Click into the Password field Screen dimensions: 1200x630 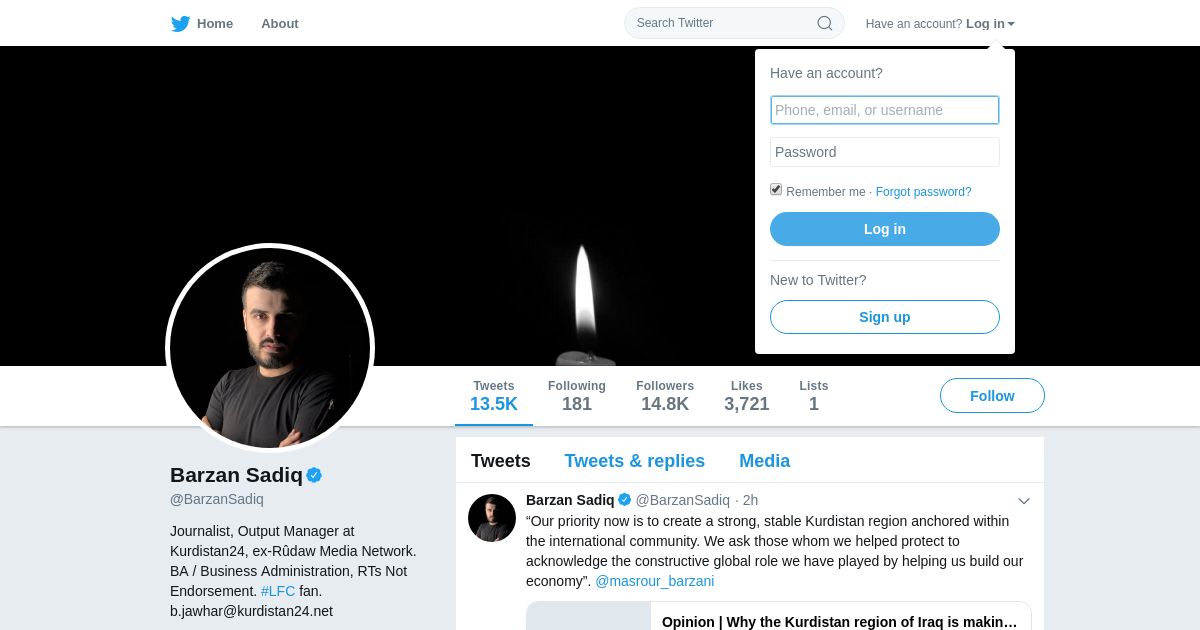click(x=884, y=152)
